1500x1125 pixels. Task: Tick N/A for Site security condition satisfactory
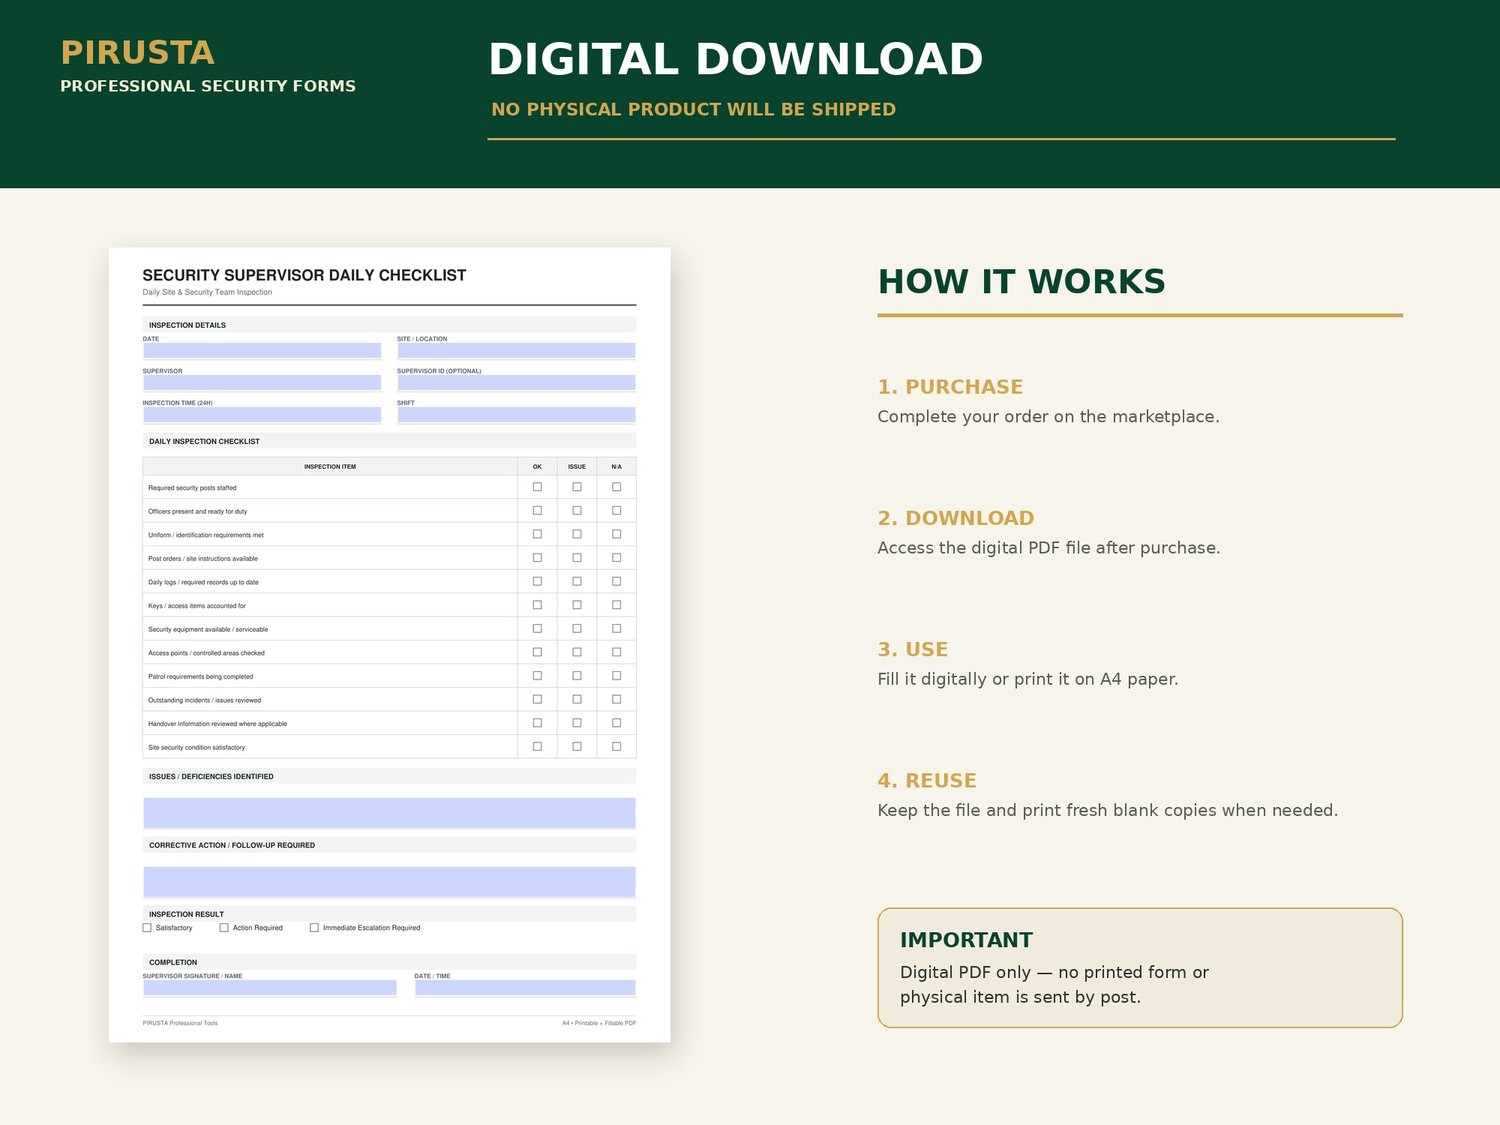617,747
